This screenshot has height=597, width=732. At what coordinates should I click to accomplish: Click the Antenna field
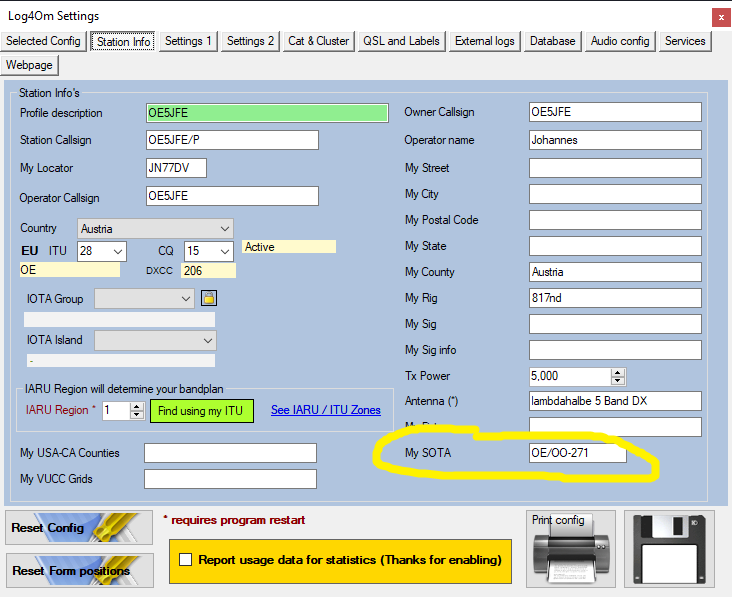coord(615,401)
